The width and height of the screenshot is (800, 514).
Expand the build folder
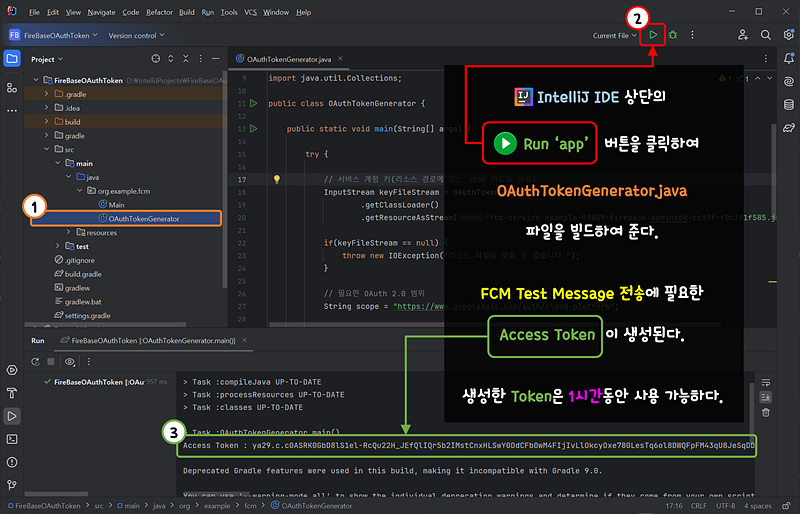click(x=46, y=121)
